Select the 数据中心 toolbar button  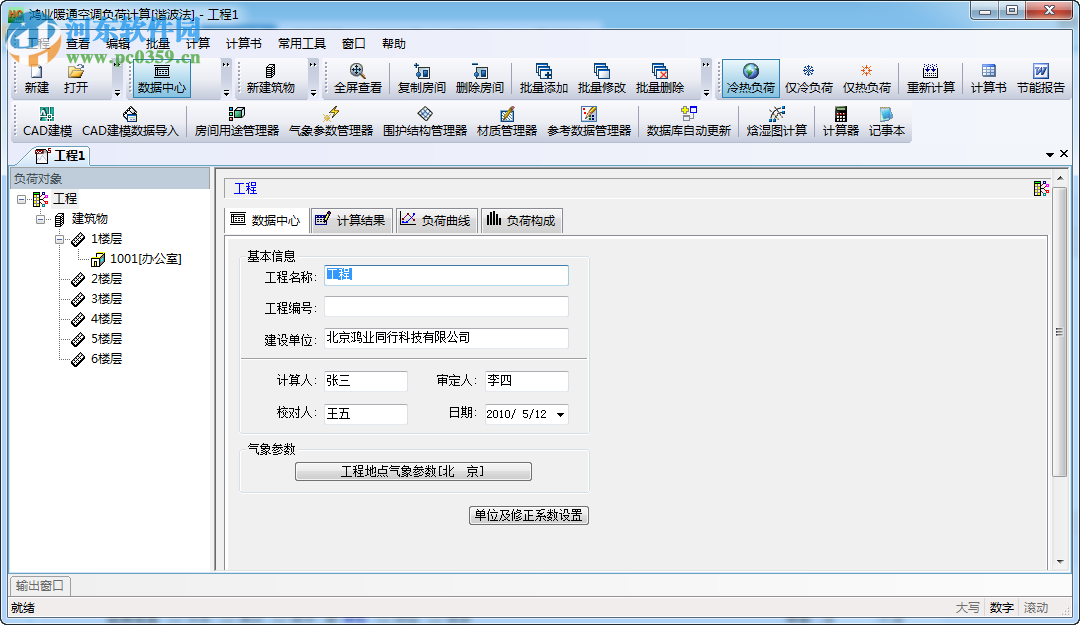click(162, 79)
